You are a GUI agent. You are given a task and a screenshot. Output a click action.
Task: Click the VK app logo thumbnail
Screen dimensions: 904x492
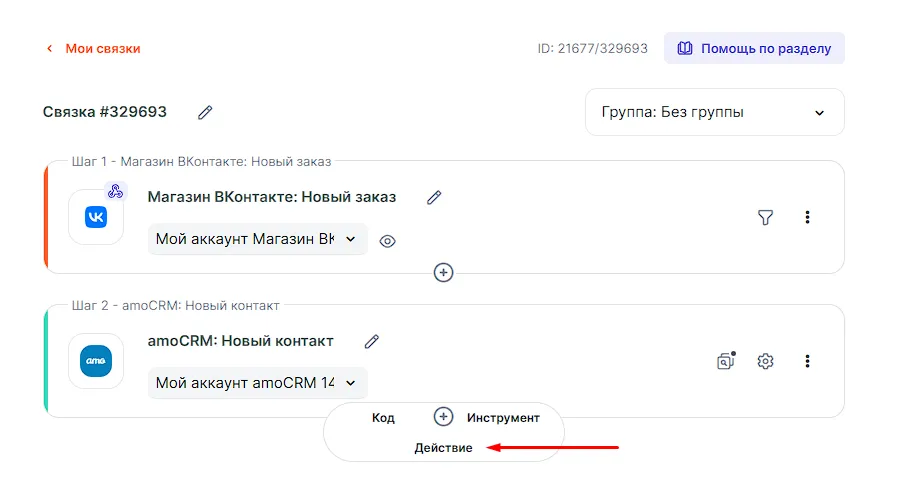pos(96,217)
